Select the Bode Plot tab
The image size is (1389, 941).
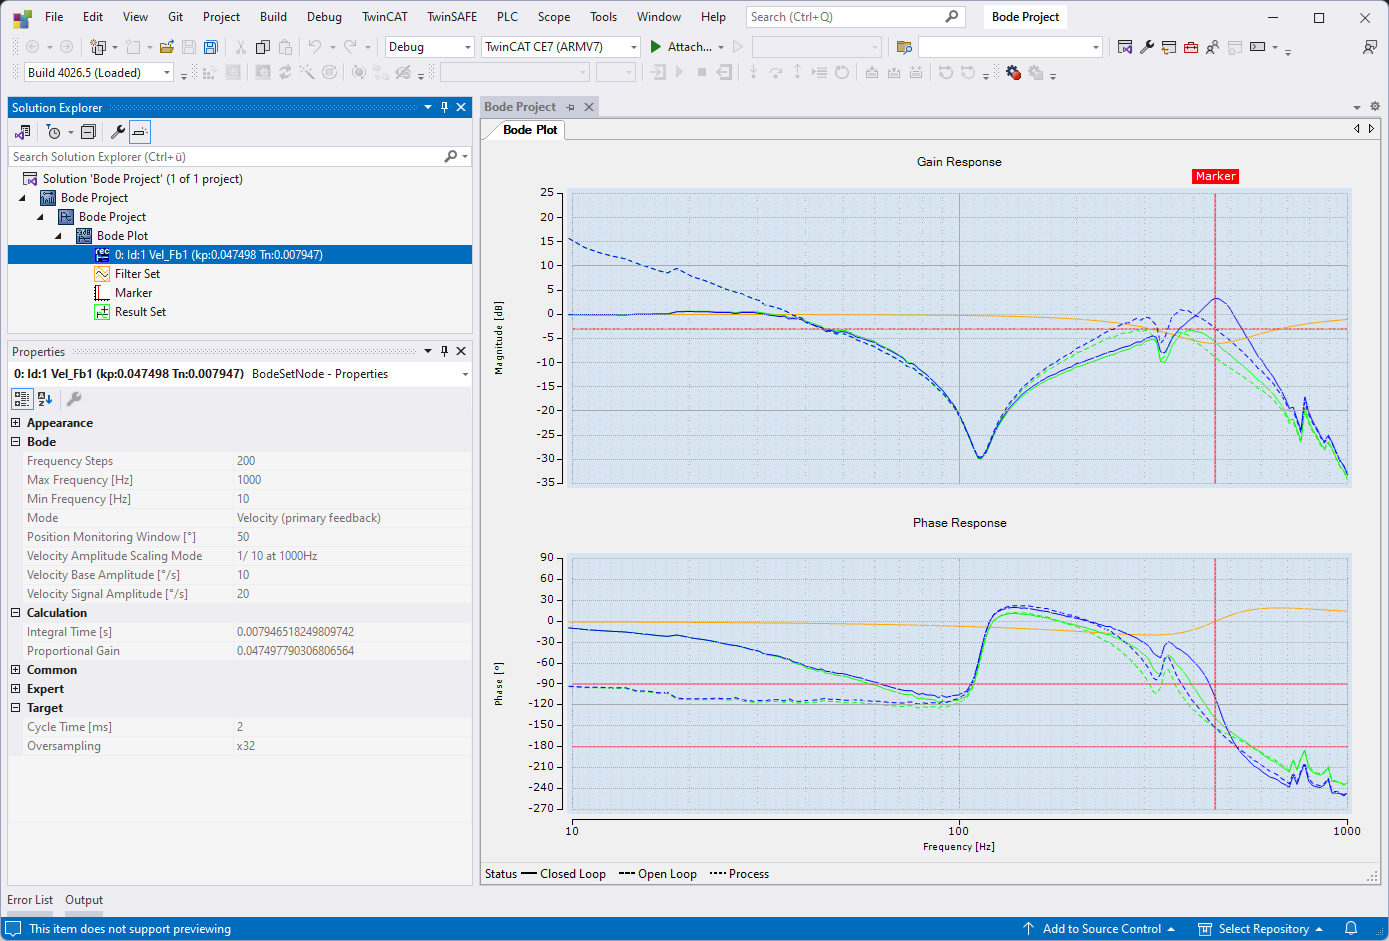click(530, 130)
